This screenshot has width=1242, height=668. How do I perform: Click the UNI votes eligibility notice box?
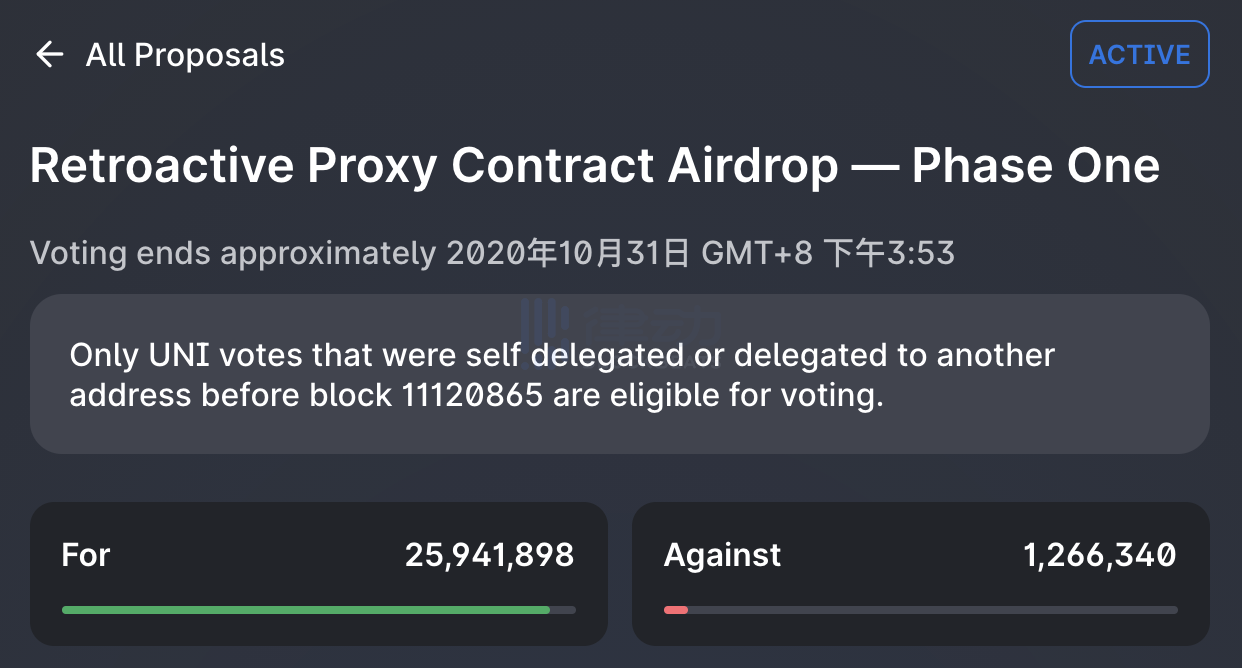coord(620,374)
